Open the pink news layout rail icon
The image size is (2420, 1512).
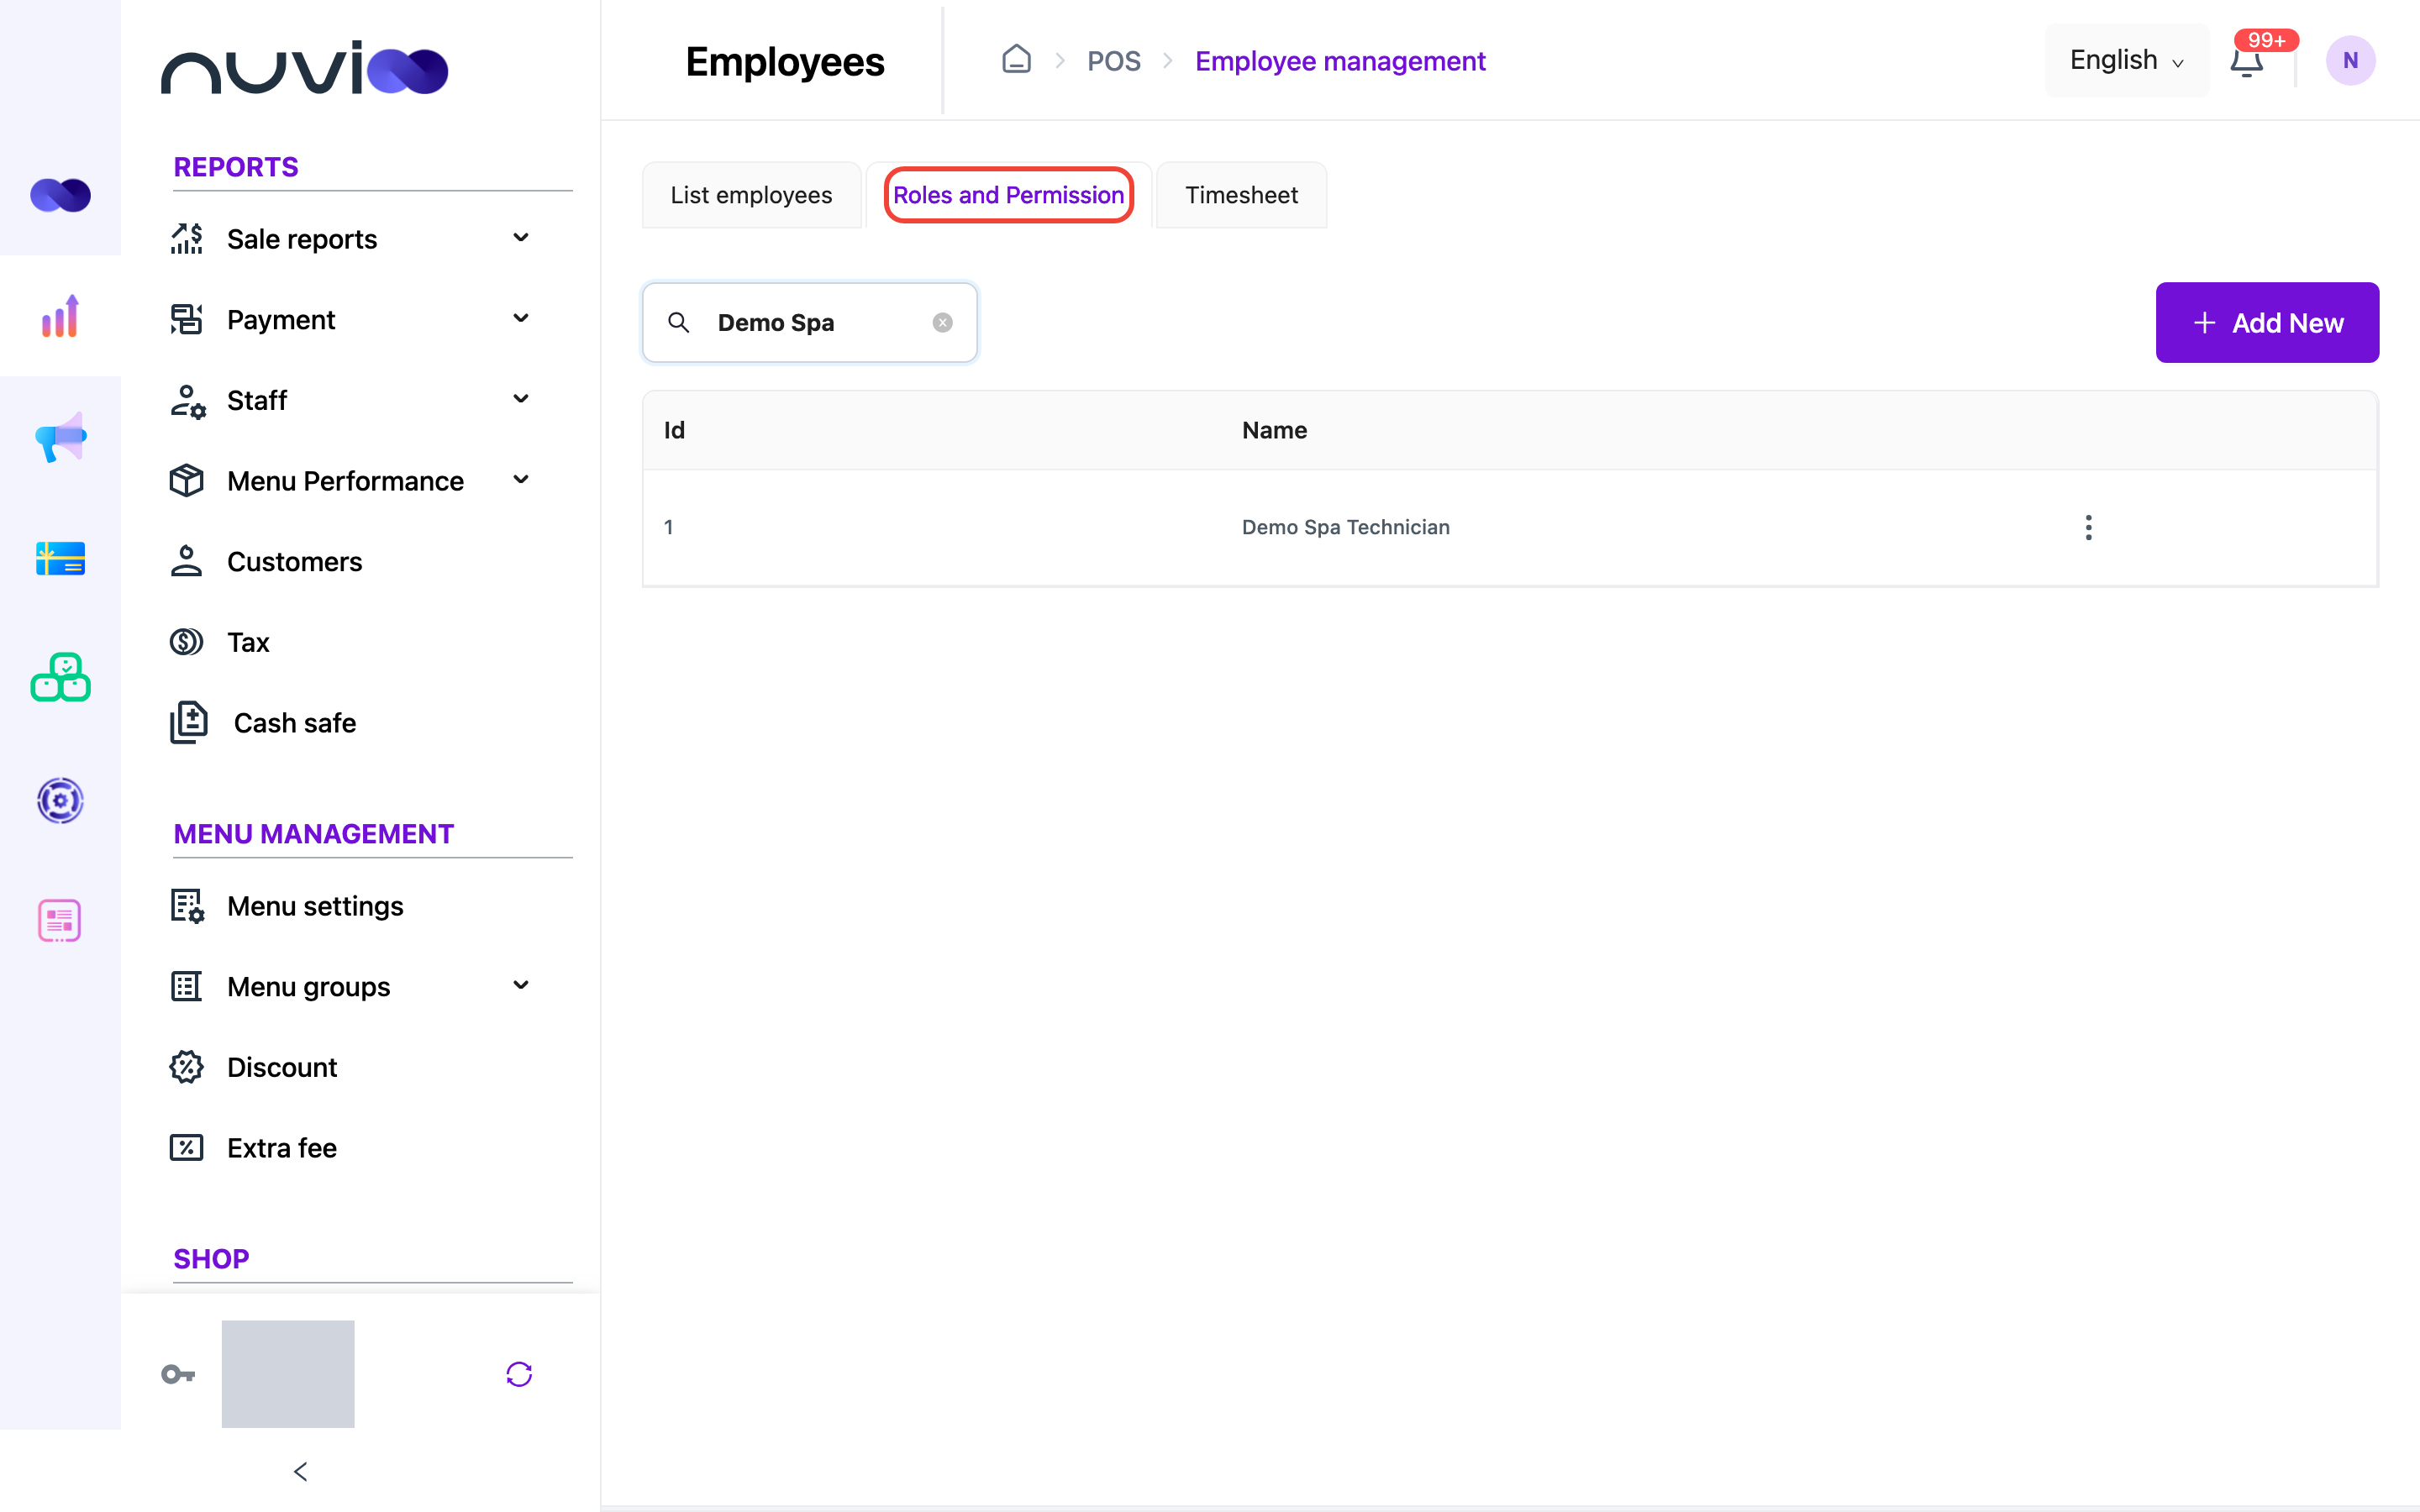60,921
